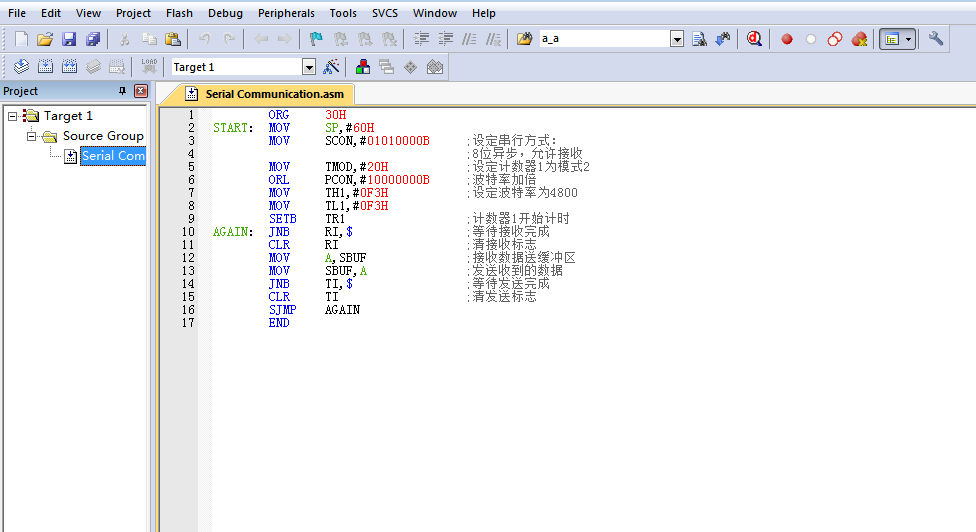Open the Peripherals menu
The height and width of the screenshot is (532, 976).
[286, 13]
